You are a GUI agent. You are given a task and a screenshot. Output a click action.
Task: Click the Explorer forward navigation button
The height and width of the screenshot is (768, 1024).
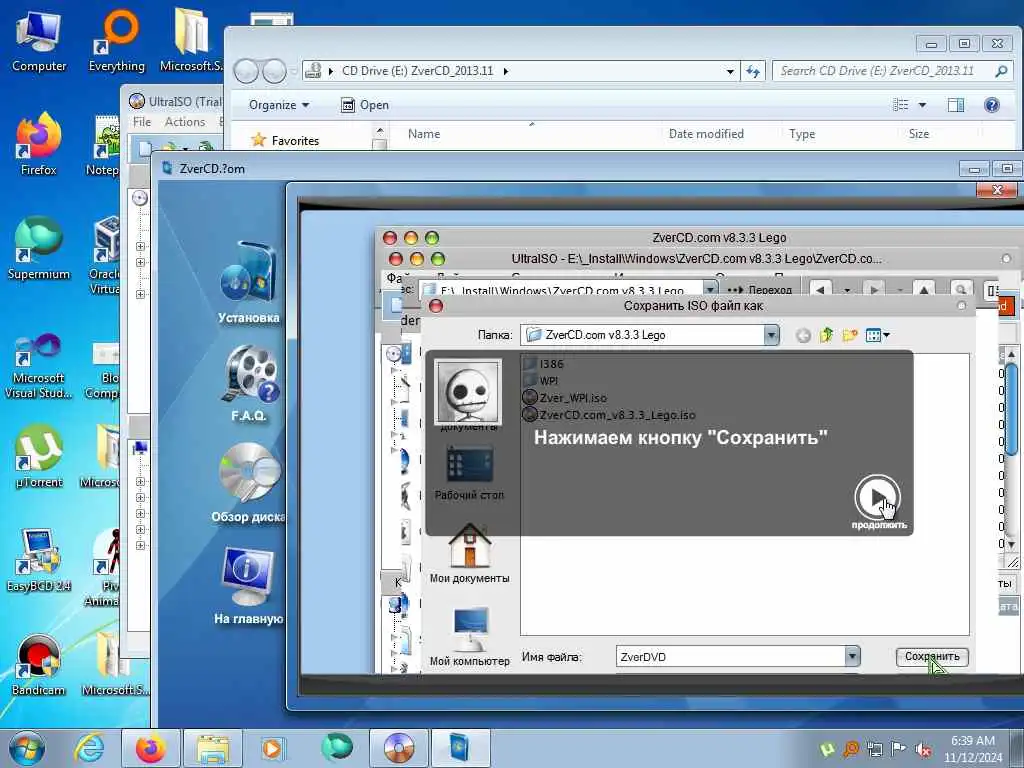coord(274,71)
